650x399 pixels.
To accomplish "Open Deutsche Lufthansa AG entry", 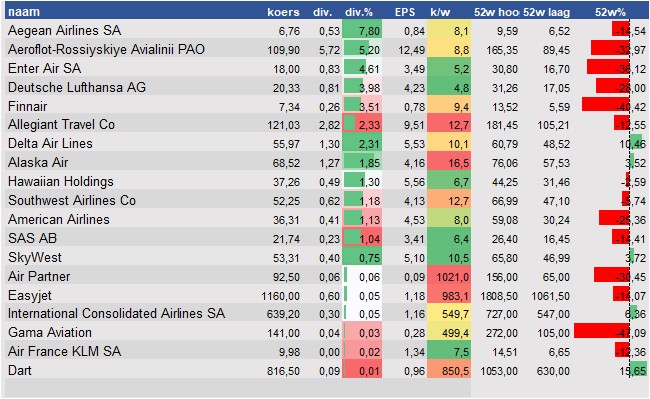I will [x=77, y=87].
